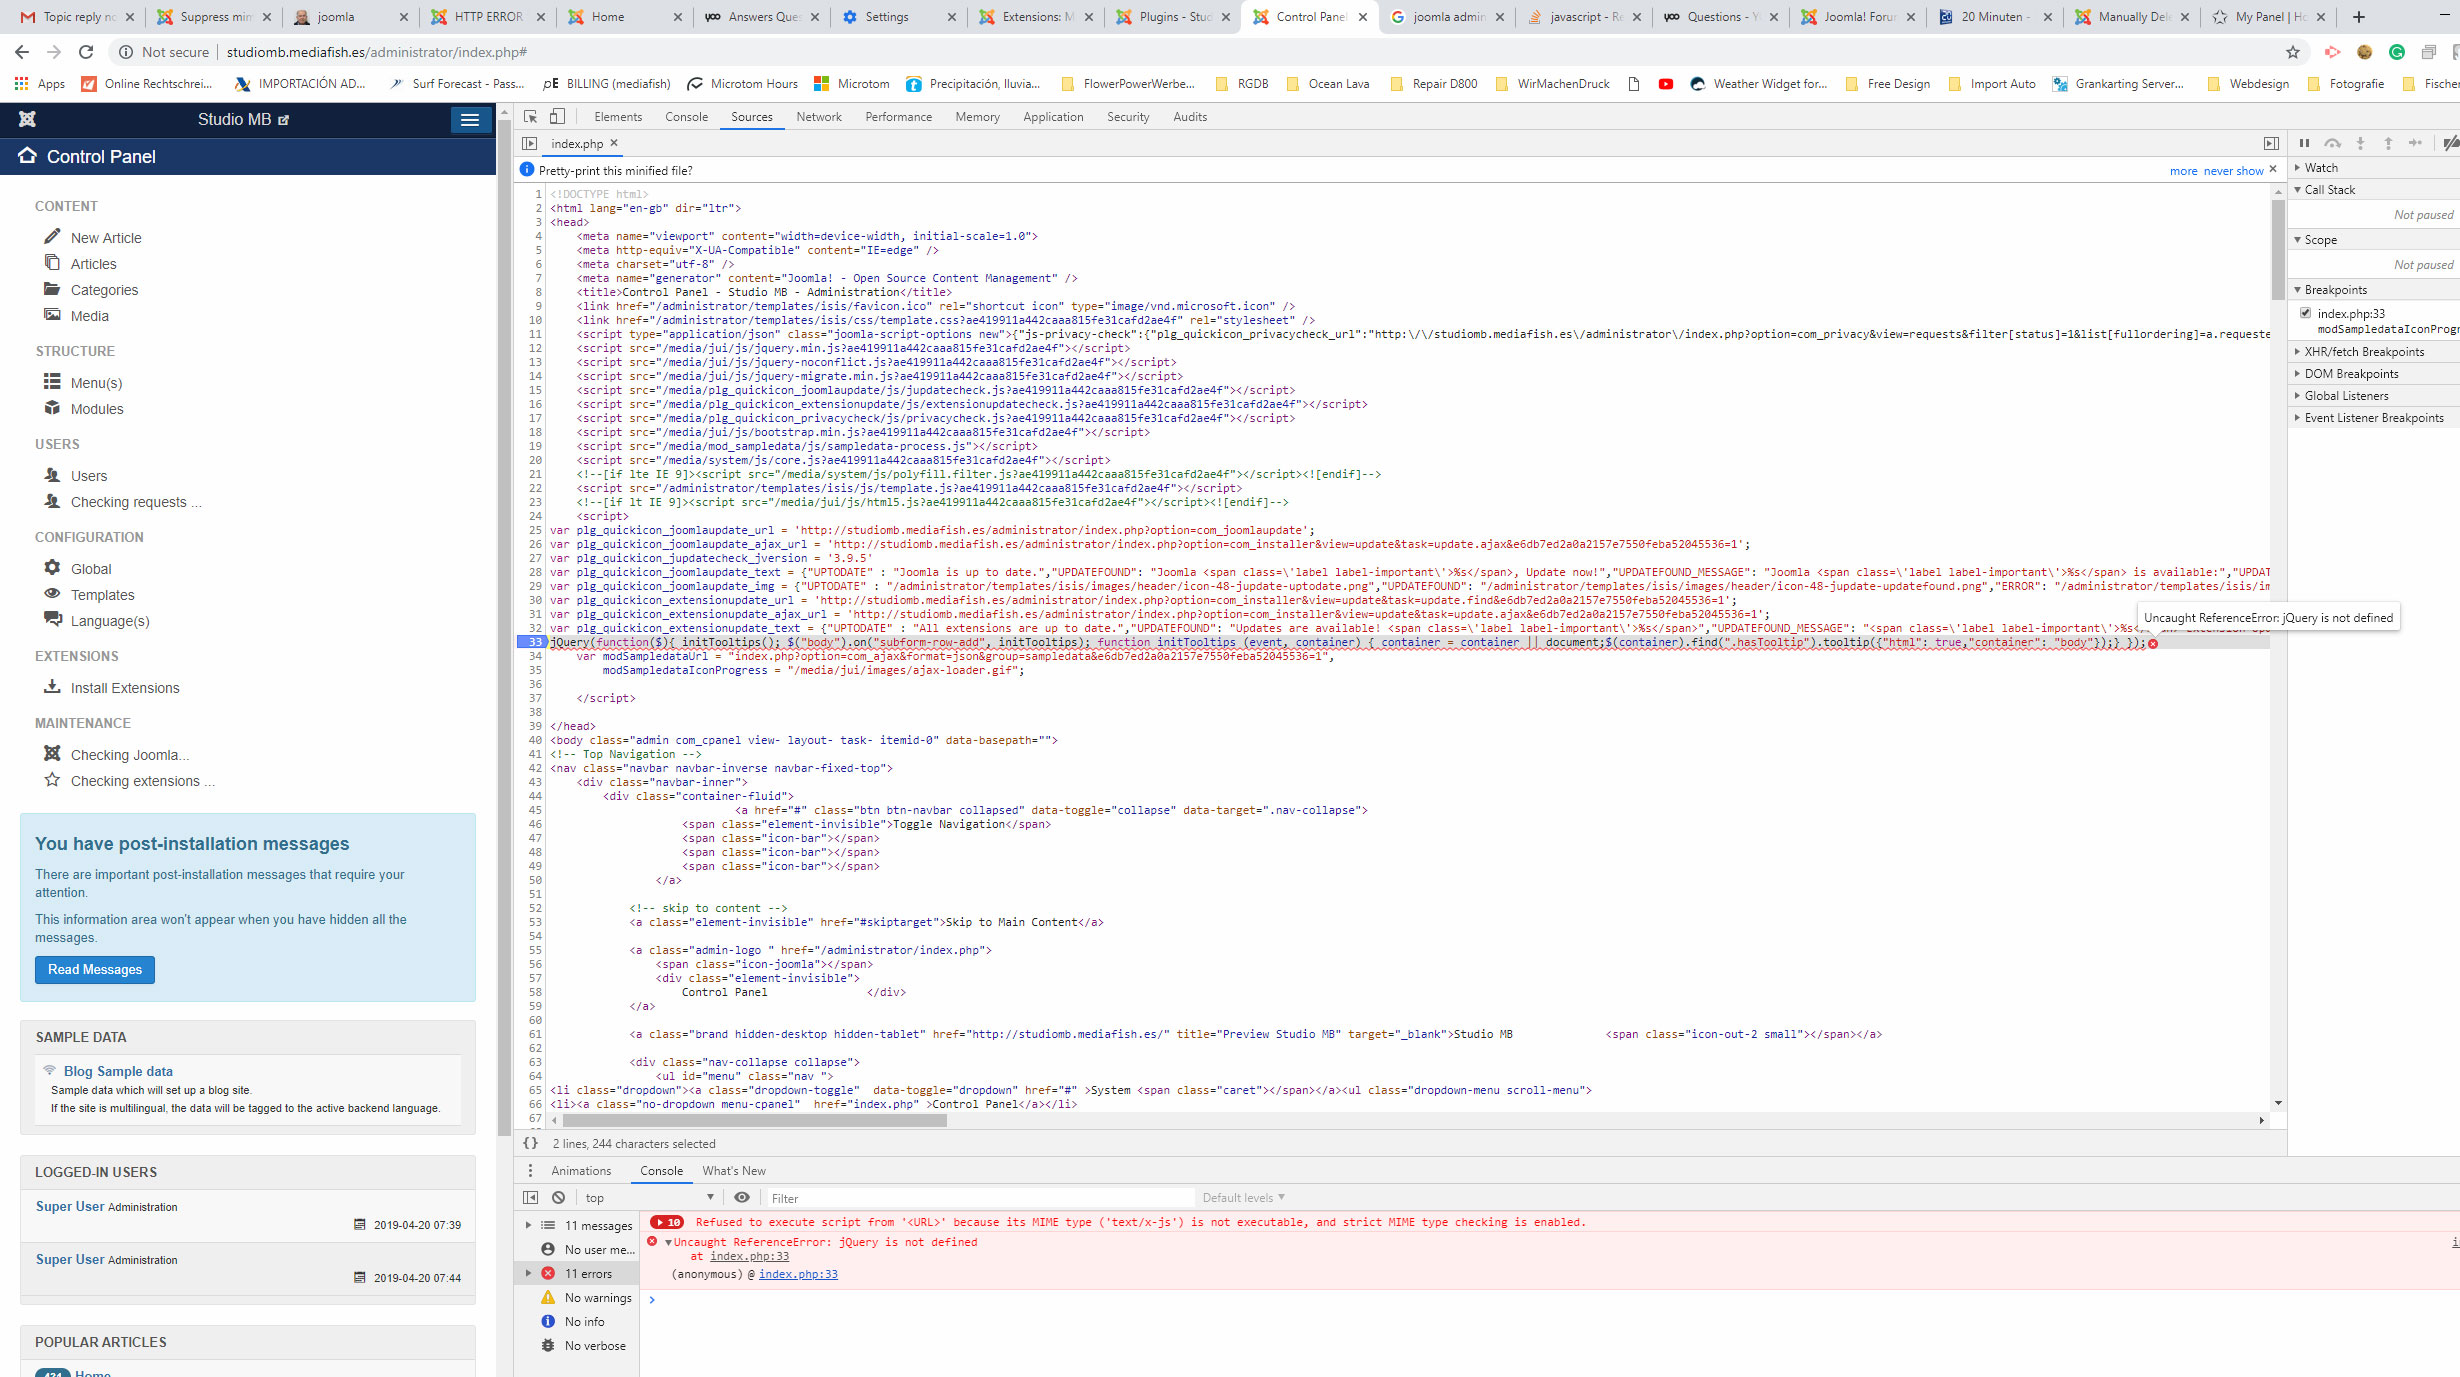The width and height of the screenshot is (2460, 1377).
Task: Toggle the device toolbar icon
Action: point(558,117)
